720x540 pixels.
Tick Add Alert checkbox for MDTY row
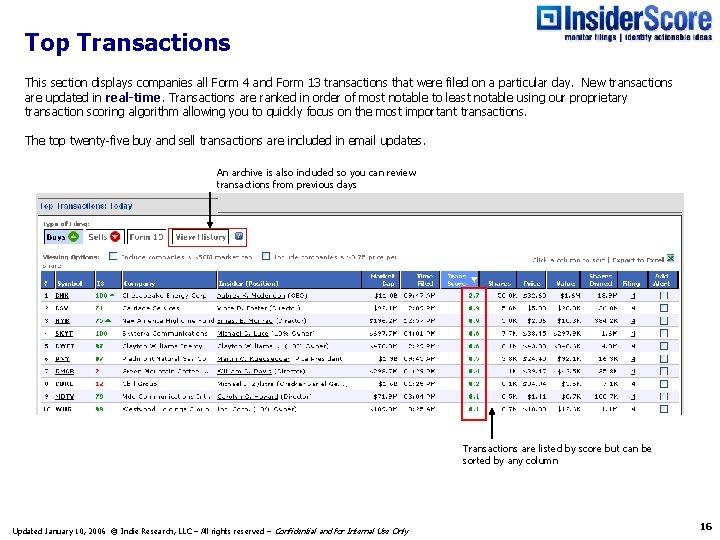click(x=664, y=396)
